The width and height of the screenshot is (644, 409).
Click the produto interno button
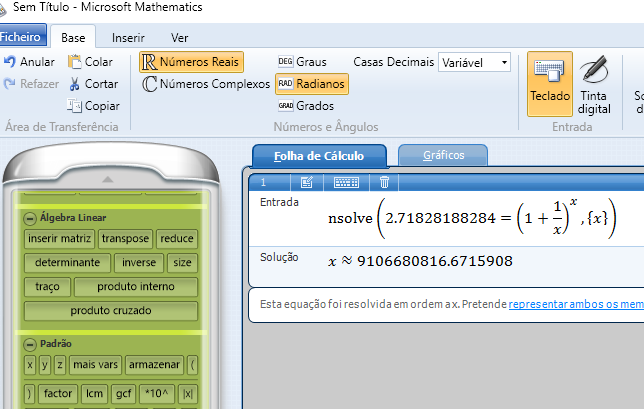136,287
